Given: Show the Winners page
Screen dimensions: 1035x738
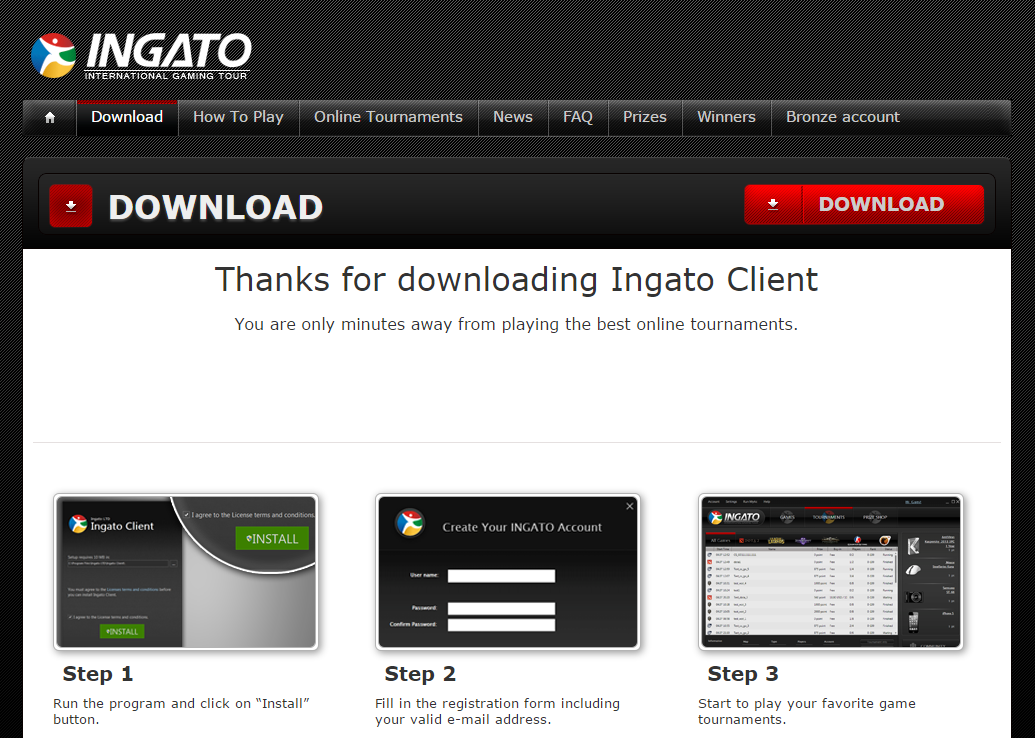Looking at the screenshot, I should click(726, 117).
